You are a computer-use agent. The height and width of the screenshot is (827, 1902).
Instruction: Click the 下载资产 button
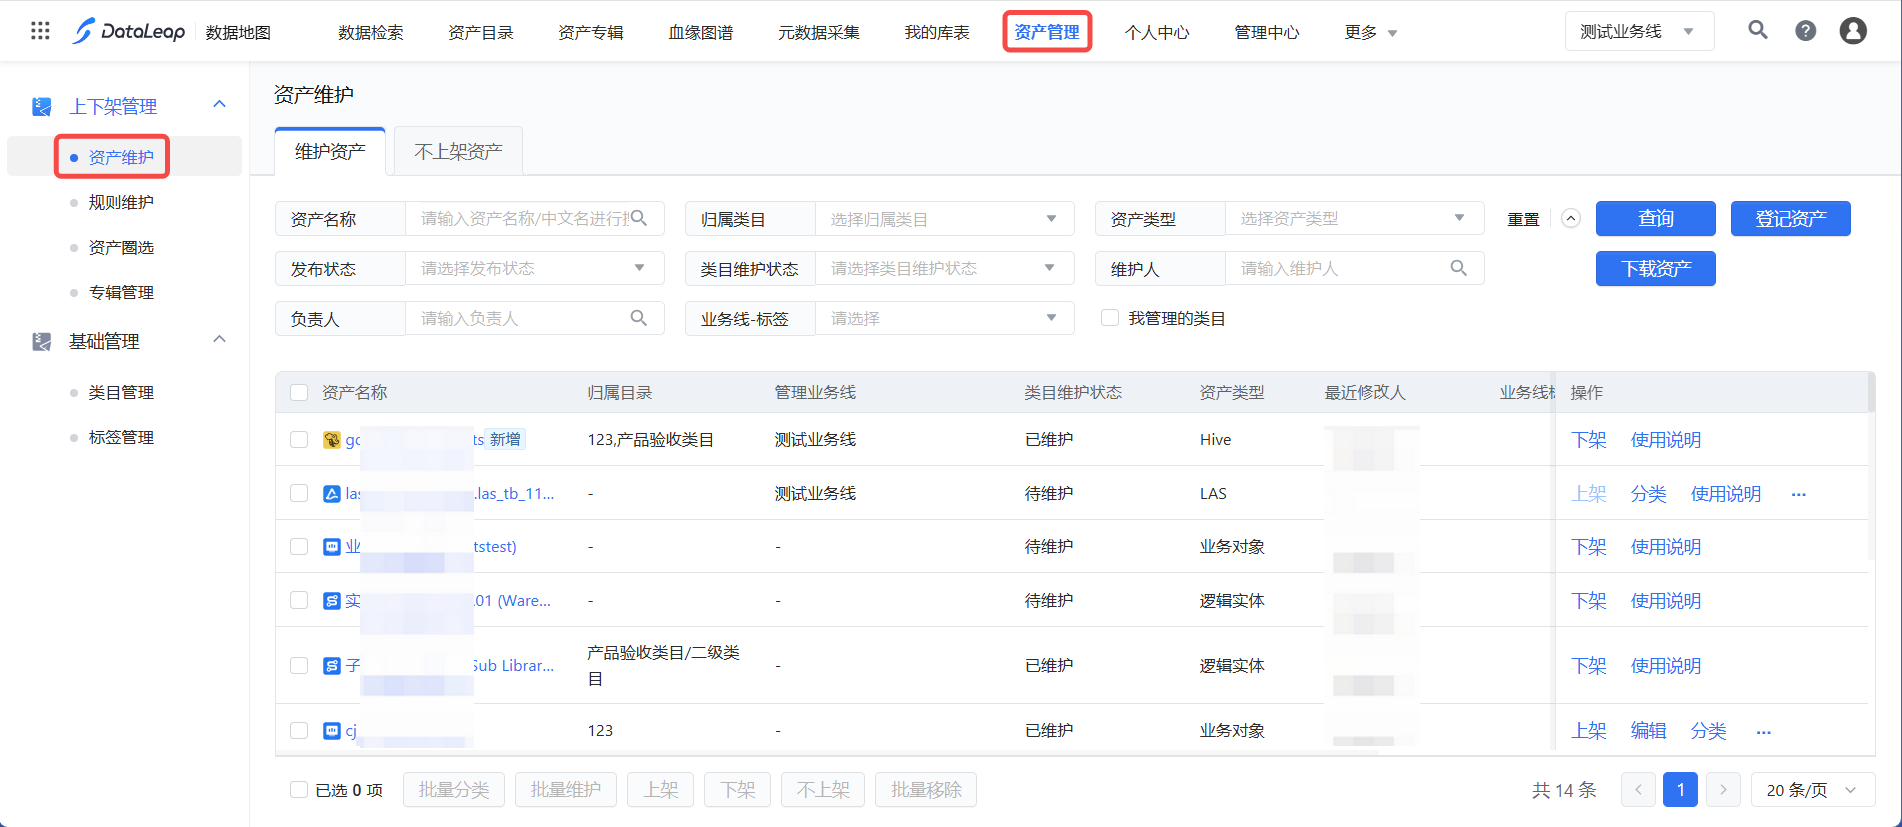1655,269
